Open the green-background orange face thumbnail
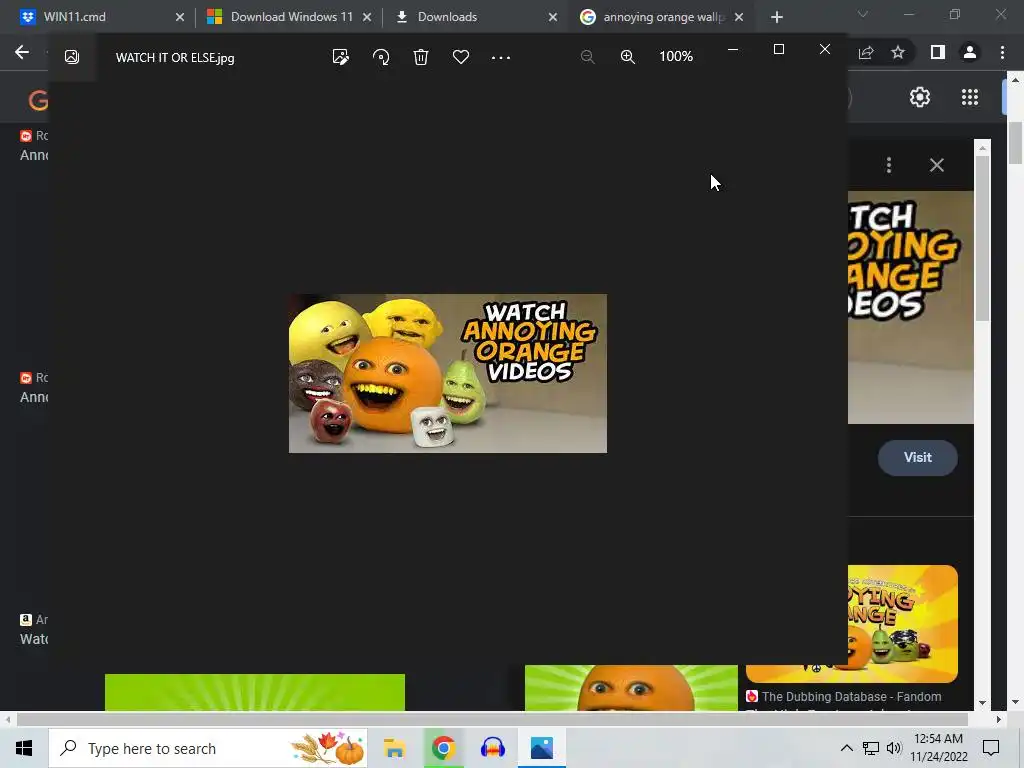1024x768 pixels. pyautogui.click(x=631, y=688)
